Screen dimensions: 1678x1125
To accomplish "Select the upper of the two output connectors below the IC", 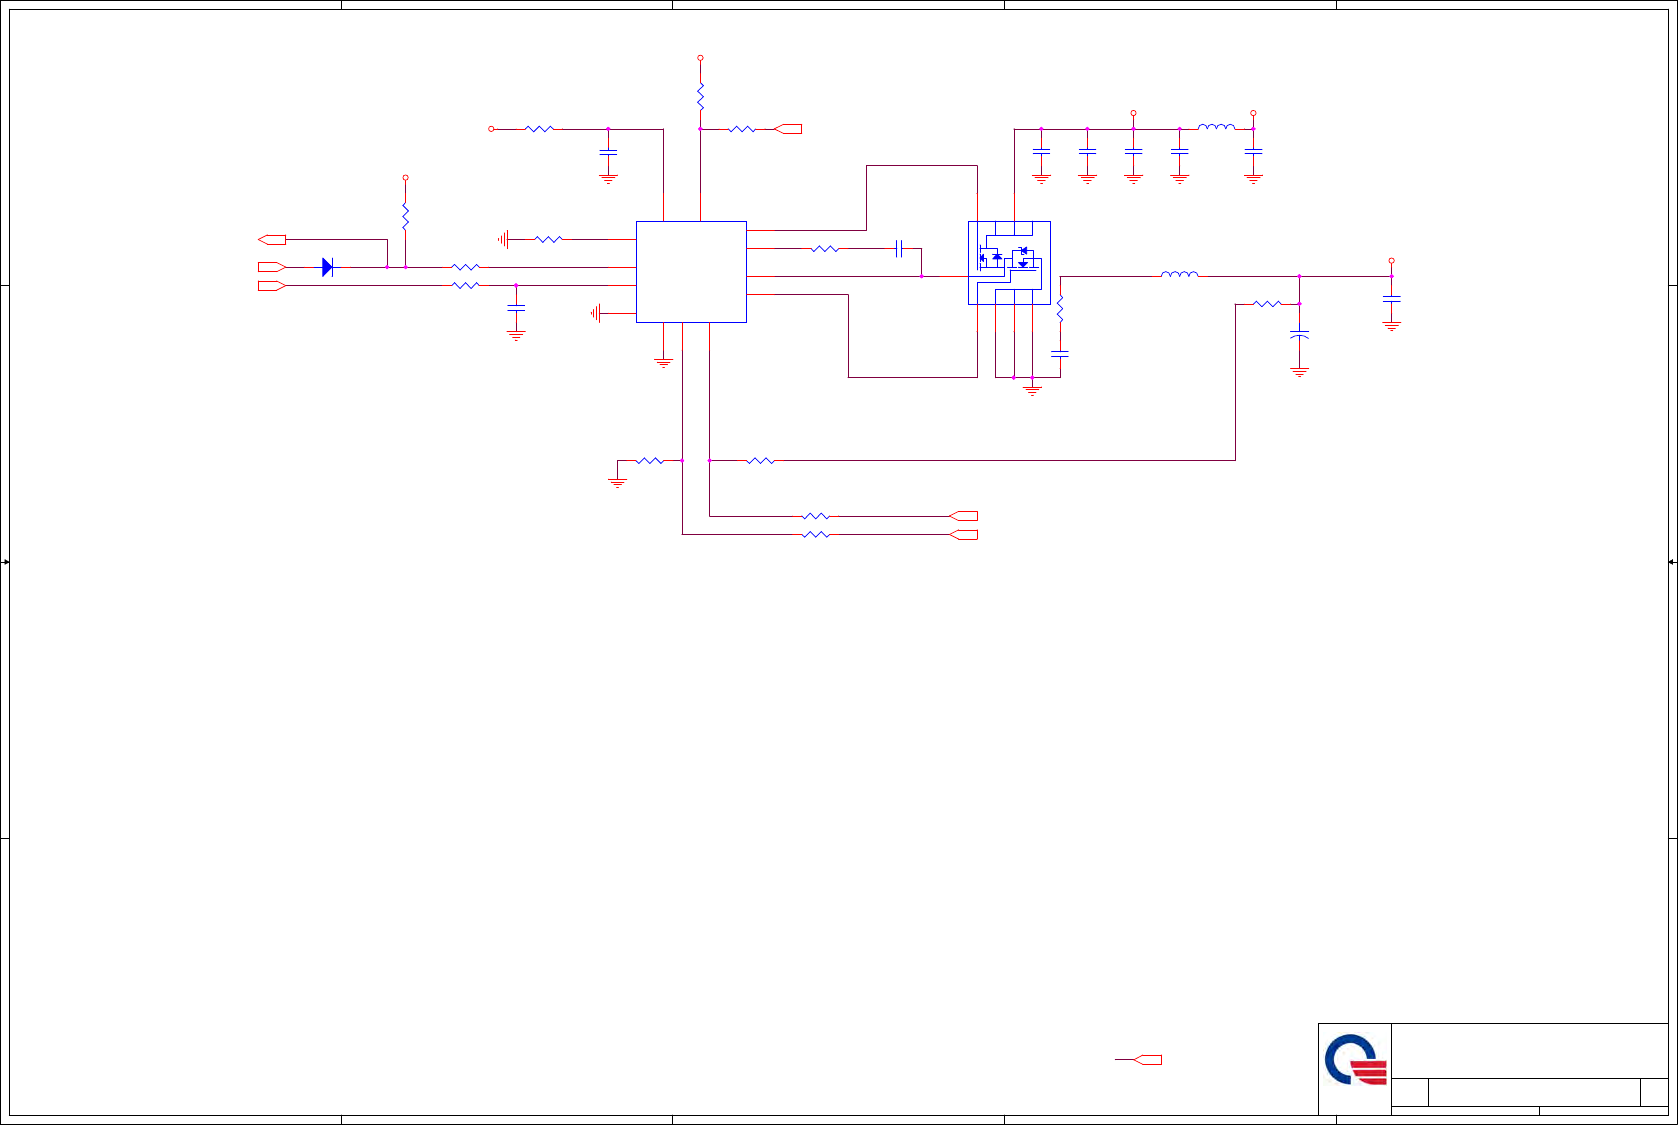I will point(963,516).
